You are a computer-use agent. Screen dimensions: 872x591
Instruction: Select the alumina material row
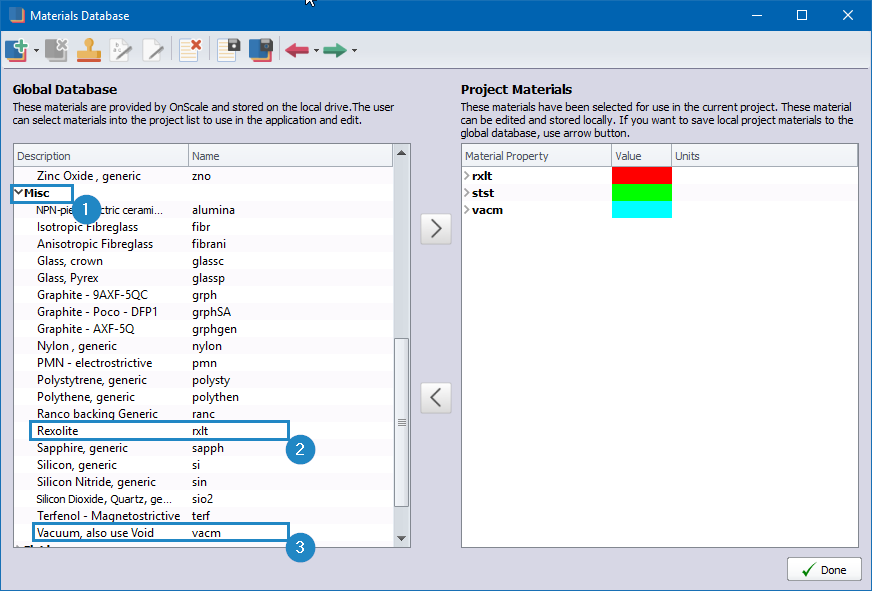pyautogui.click(x=204, y=210)
